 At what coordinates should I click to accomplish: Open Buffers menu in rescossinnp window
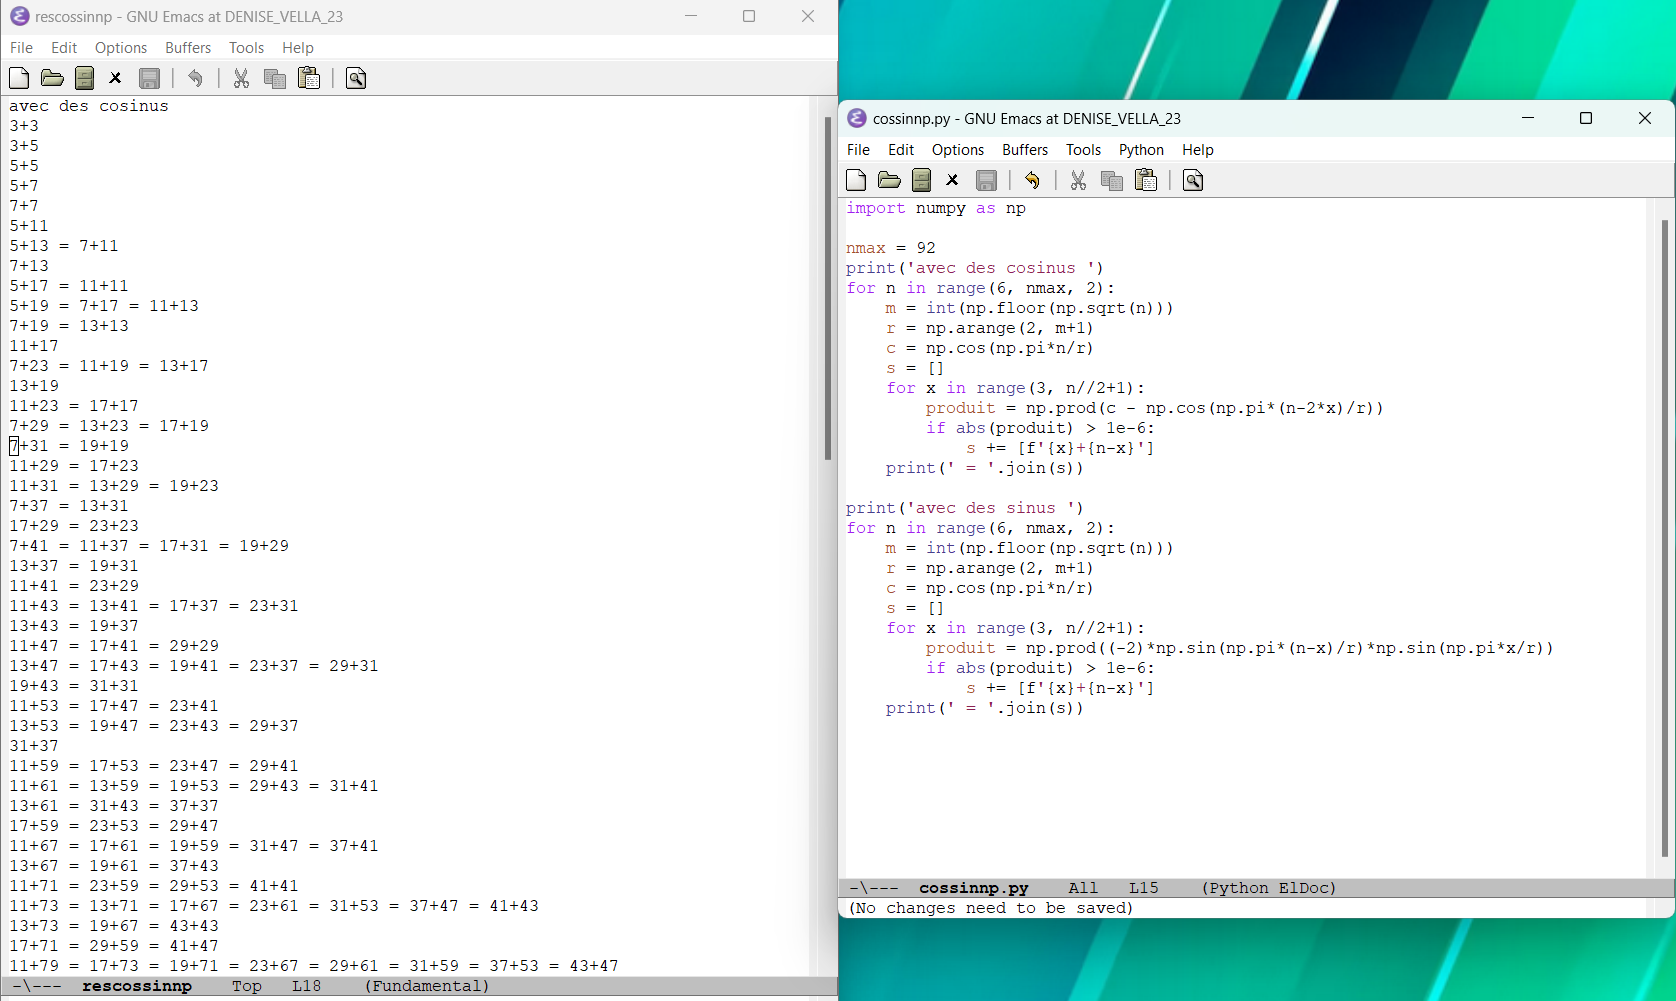(x=188, y=48)
